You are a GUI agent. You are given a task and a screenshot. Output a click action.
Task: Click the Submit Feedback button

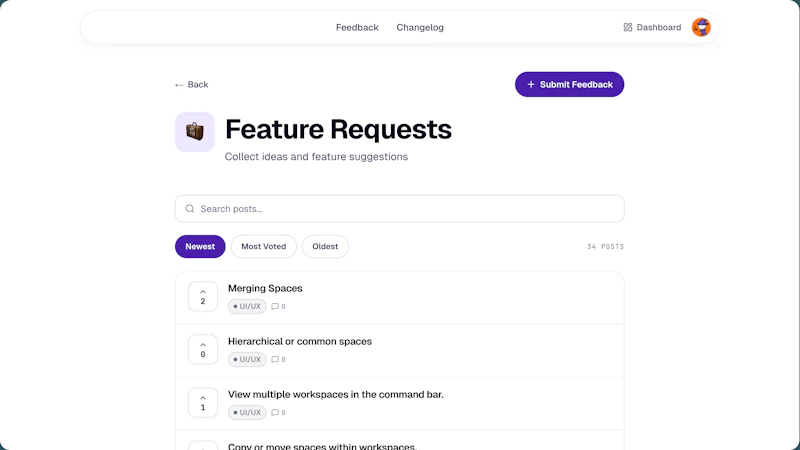[569, 84]
